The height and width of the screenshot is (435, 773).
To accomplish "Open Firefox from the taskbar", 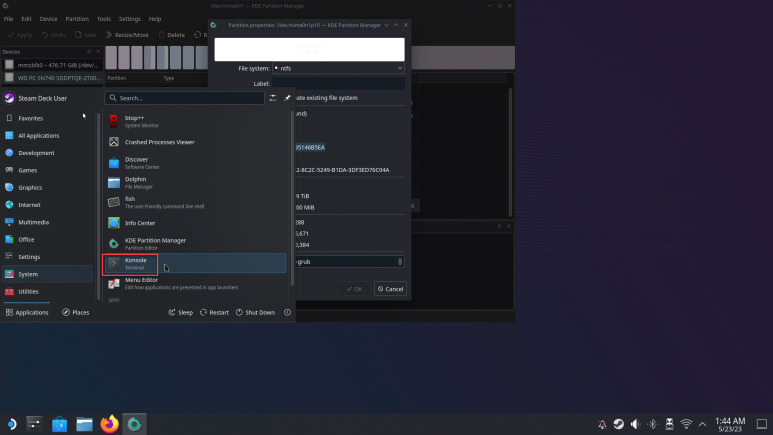I will (x=109, y=424).
